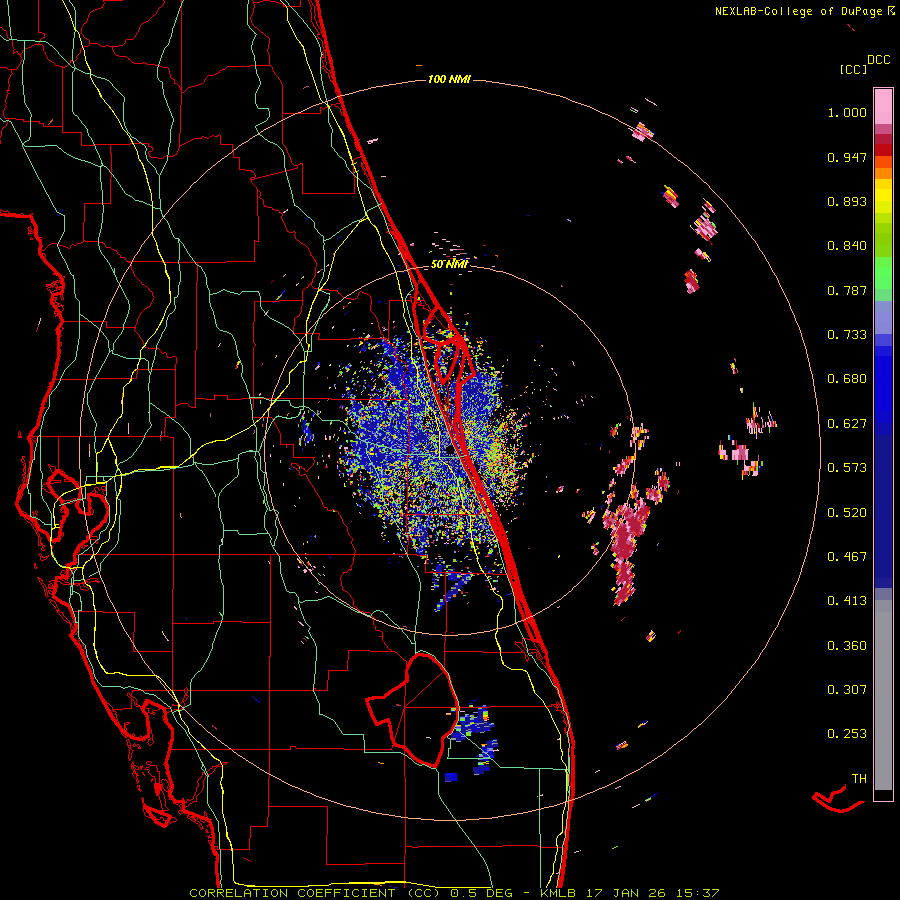Select the 0.733 scale value

pyautogui.click(x=847, y=335)
